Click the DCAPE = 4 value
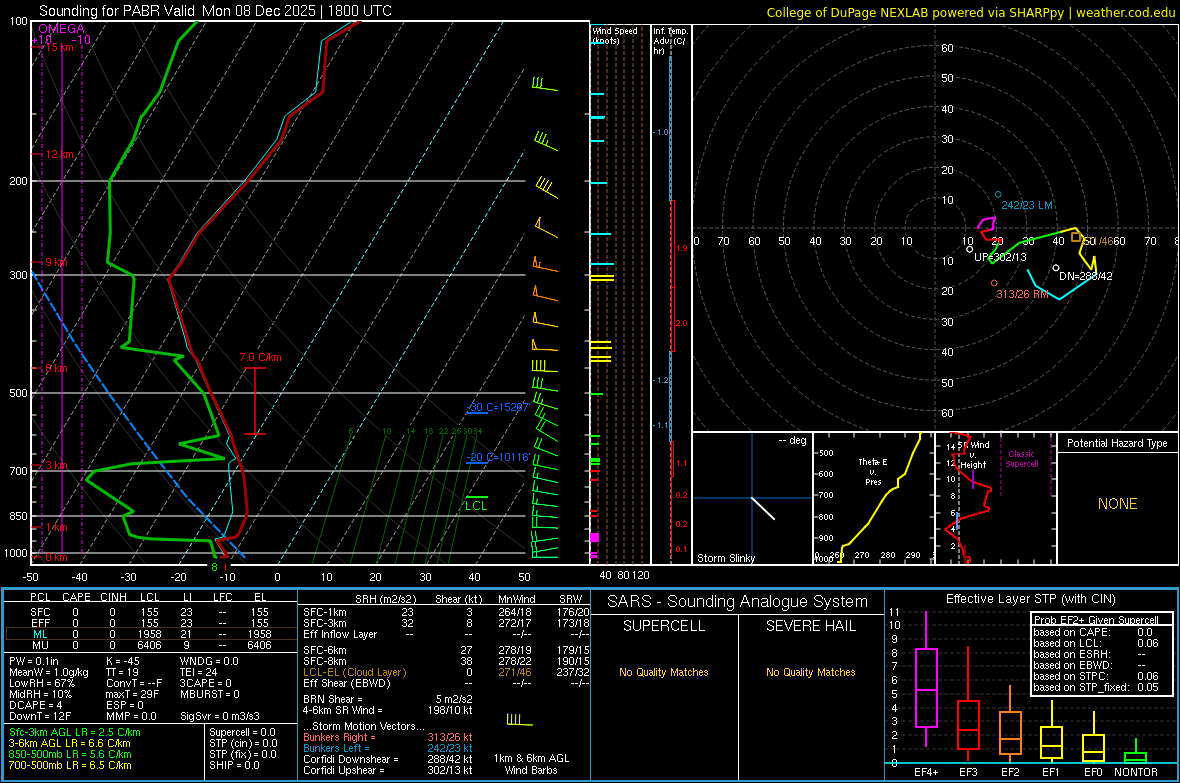The width and height of the screenshot is (1180, 783). click(x=35, y=705)
